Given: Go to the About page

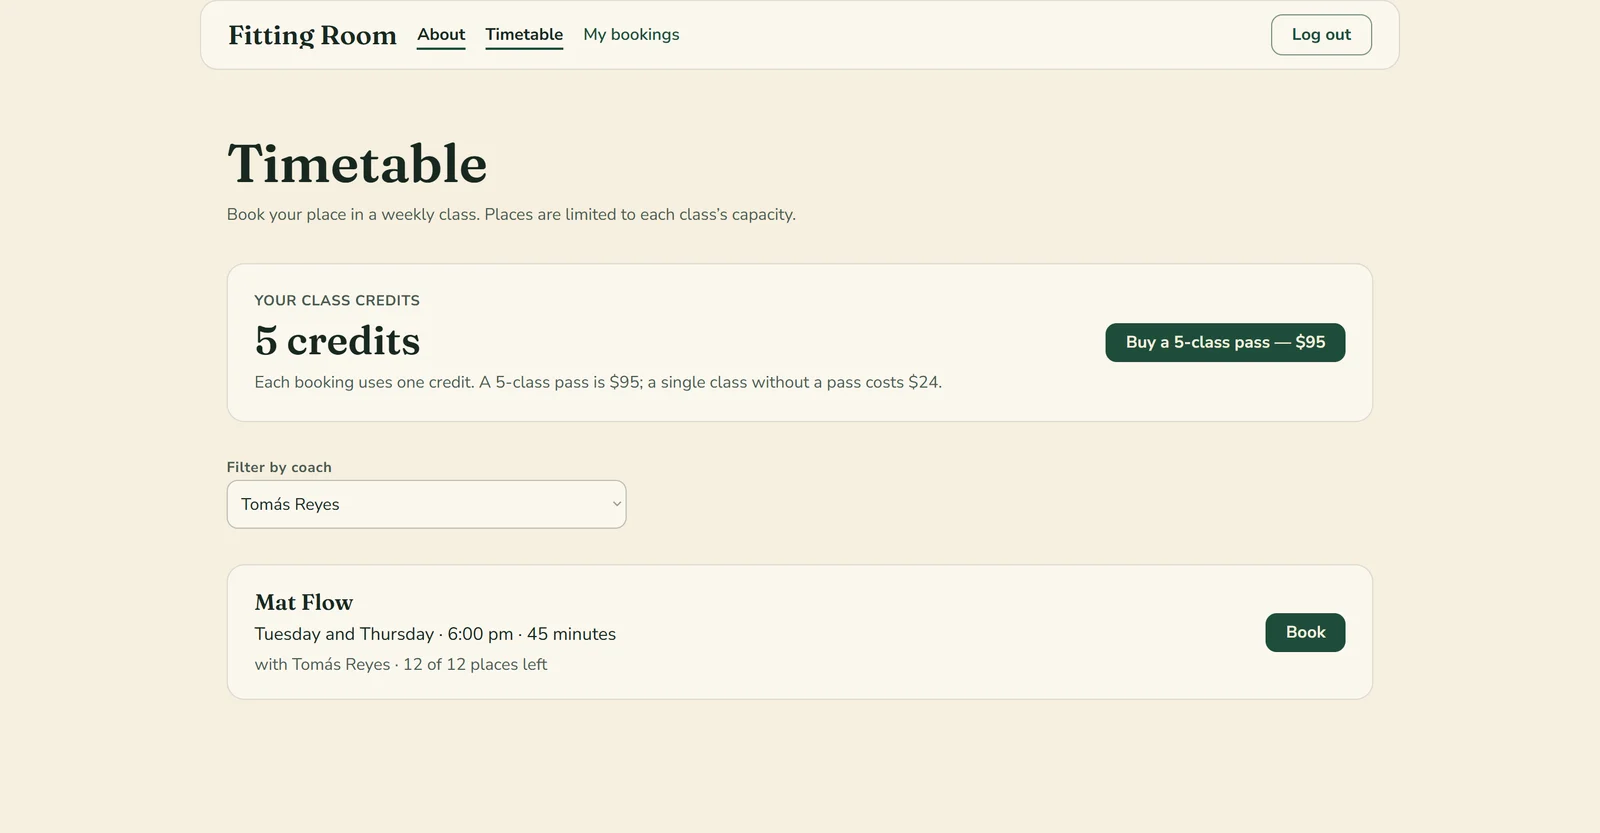Looking at the screenshot, I should tap(441, 35).
